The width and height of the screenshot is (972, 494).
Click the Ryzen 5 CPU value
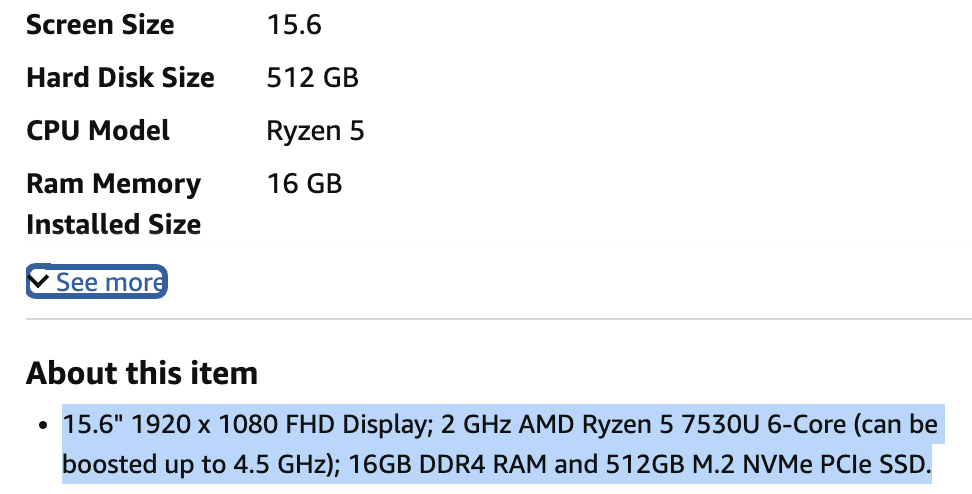point(315,131)
